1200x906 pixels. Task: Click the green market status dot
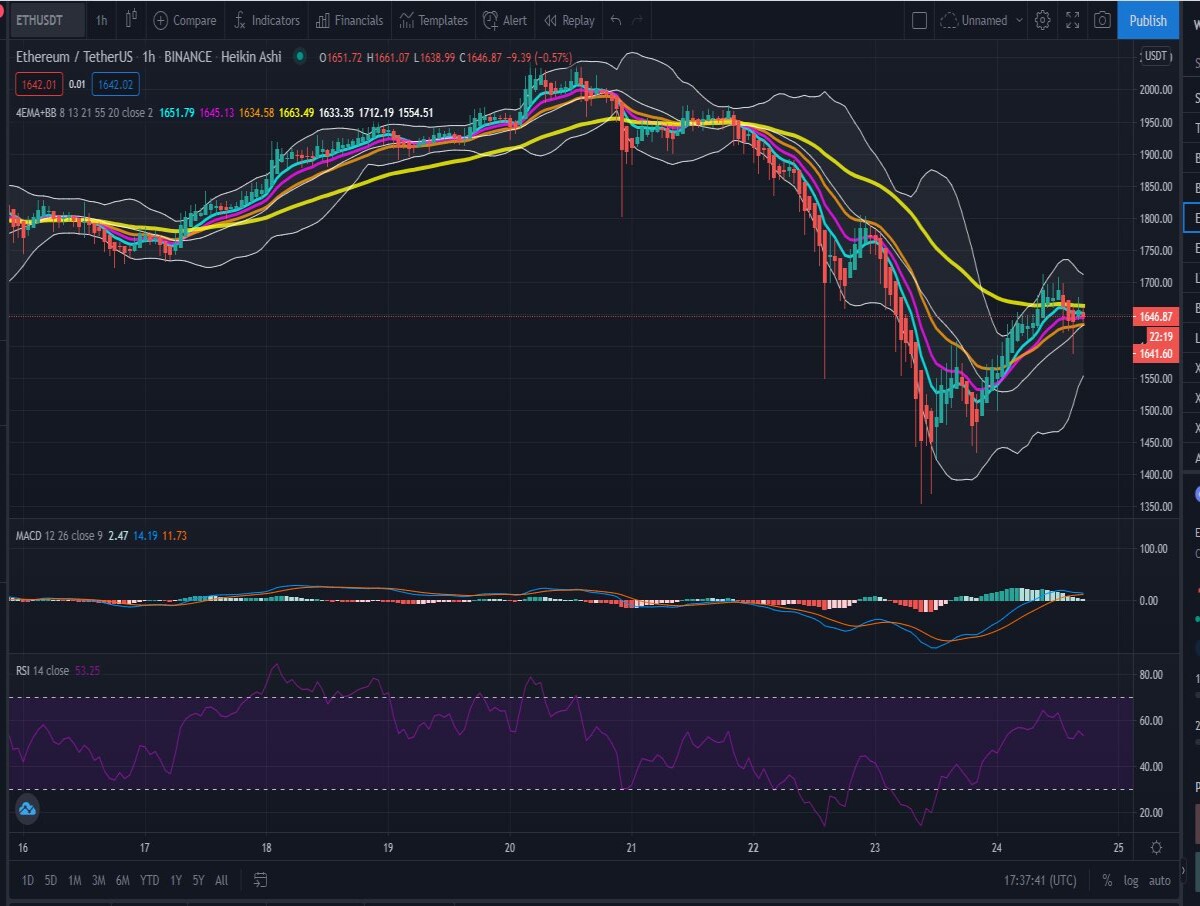click(299, 57)
